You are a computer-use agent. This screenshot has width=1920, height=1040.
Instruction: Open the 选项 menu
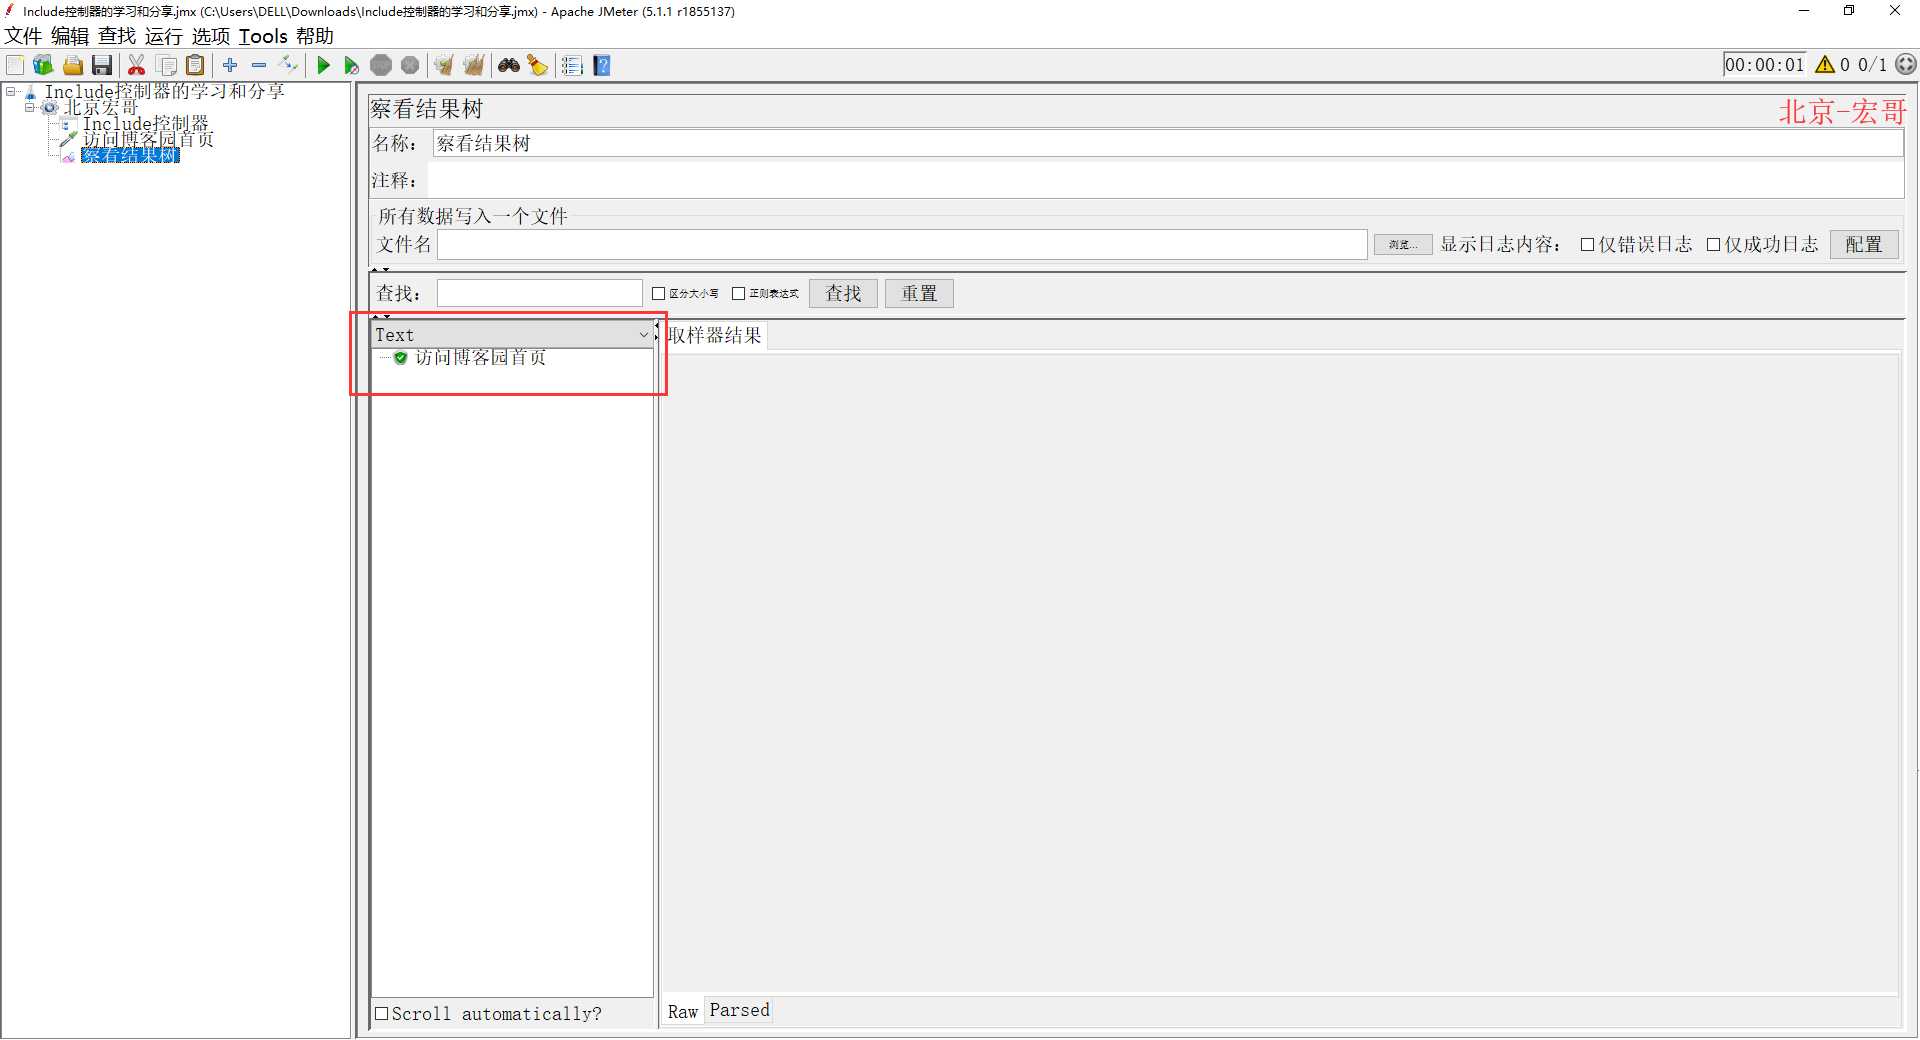point(211,36)
